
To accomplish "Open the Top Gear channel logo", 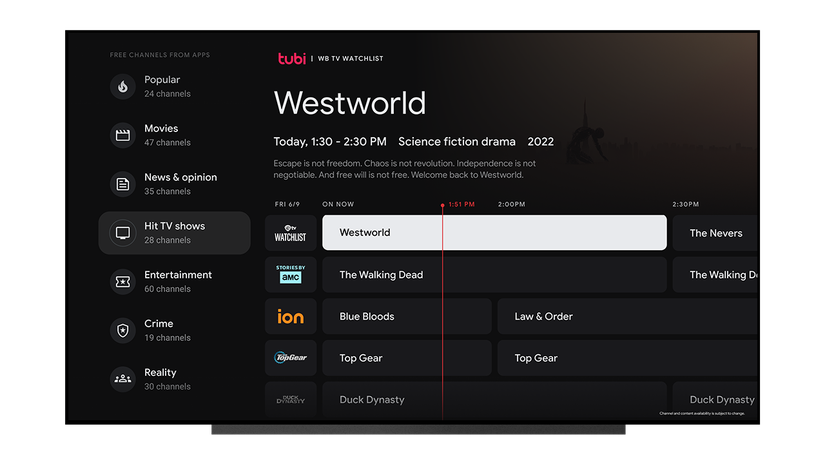I will point(290,358).
